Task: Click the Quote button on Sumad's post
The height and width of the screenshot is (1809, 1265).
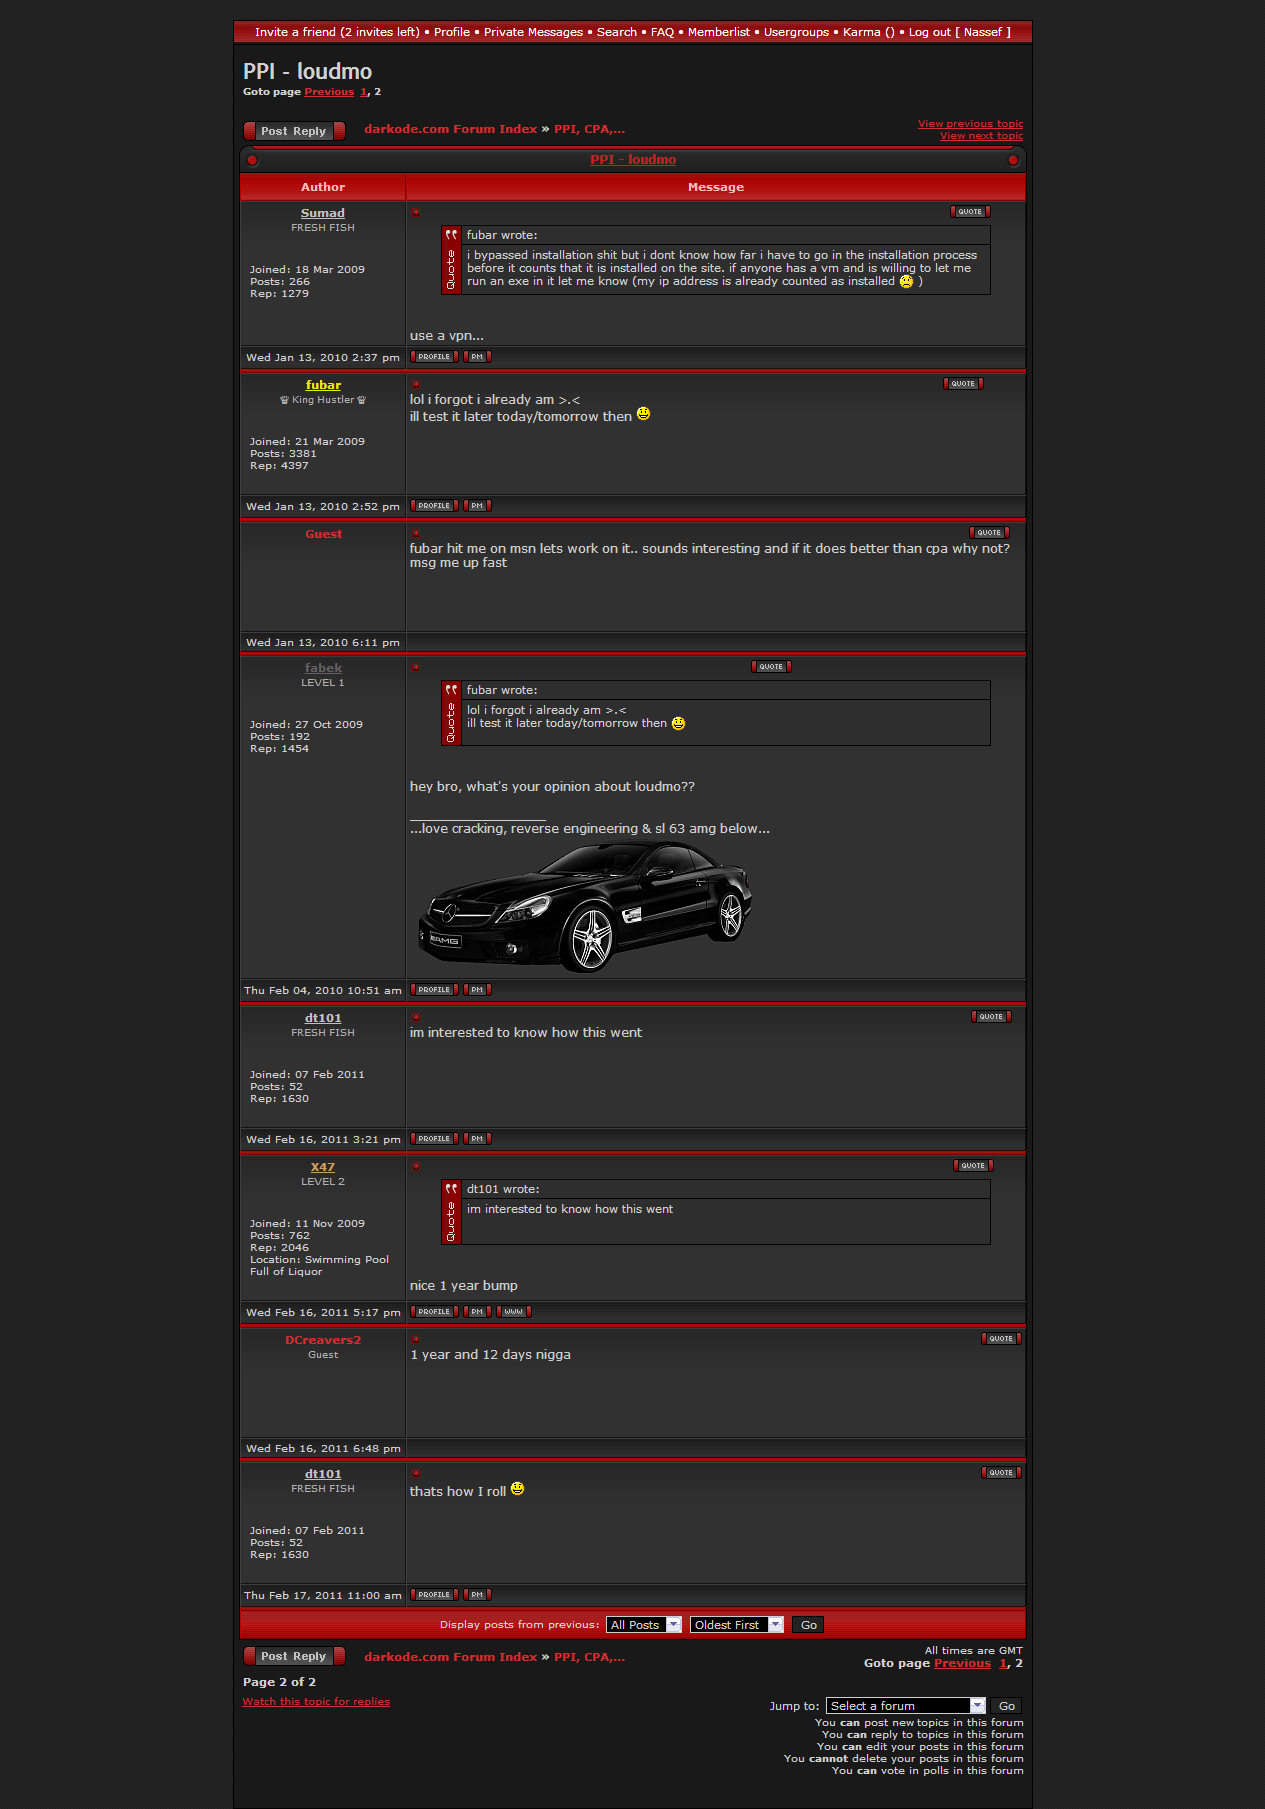Action: pos(969,212)
